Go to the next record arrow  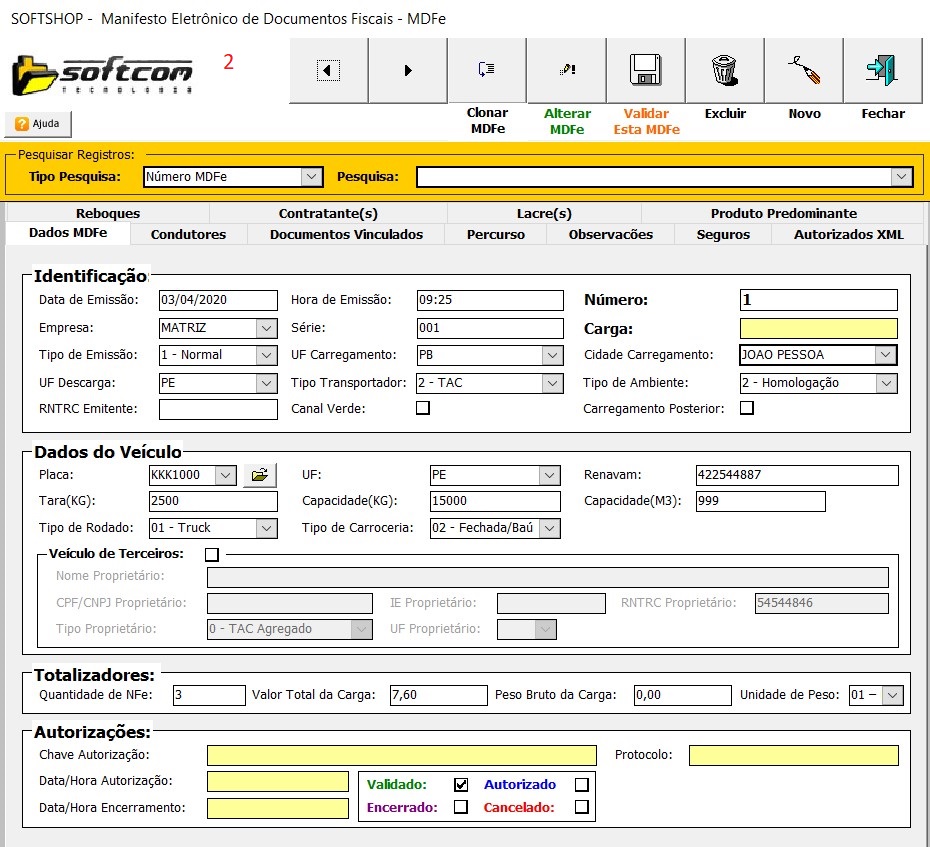407,70
